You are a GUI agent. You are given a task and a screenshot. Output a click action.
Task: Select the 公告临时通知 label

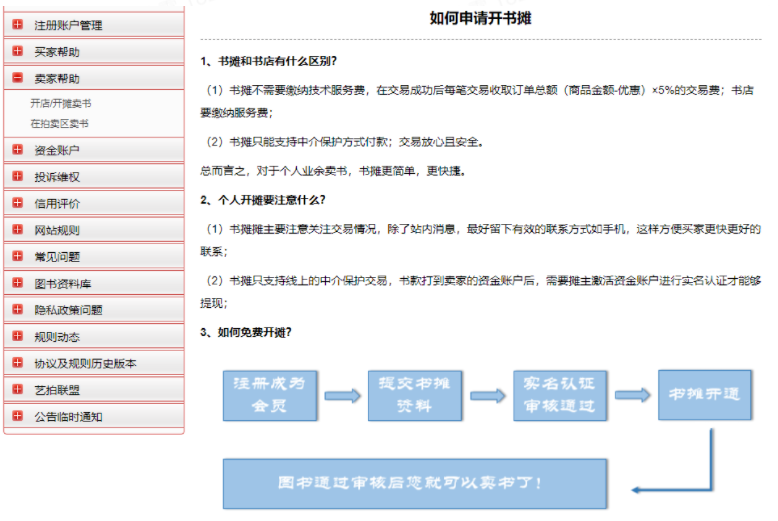point(68,417)
